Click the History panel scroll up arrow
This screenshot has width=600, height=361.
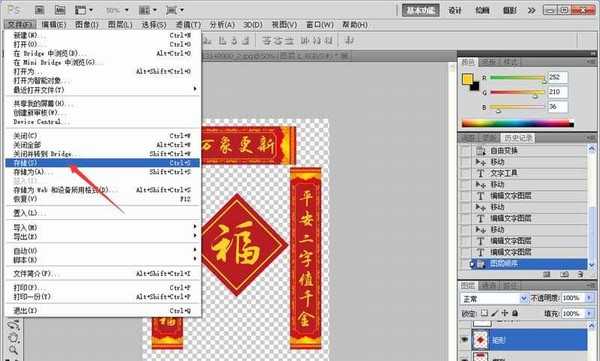click(x=592, y=148)
